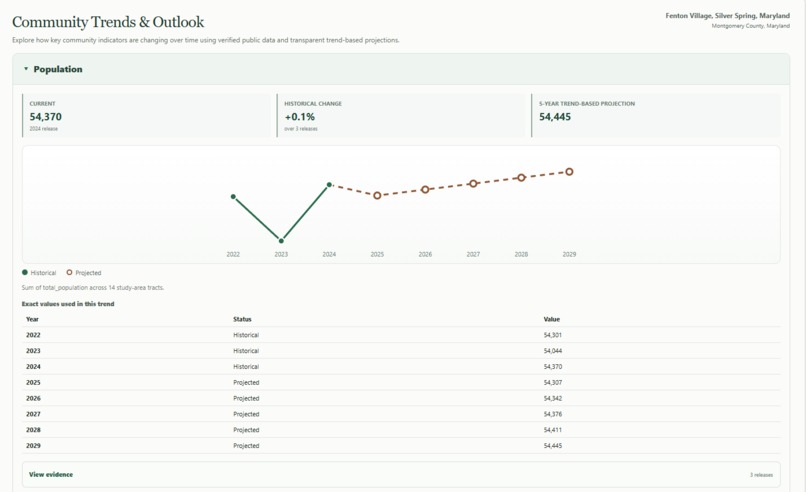The height and width of the screenshot is (492, 806).
Task: Select the 2024 historical data point on chart
Action: point(329,185)
